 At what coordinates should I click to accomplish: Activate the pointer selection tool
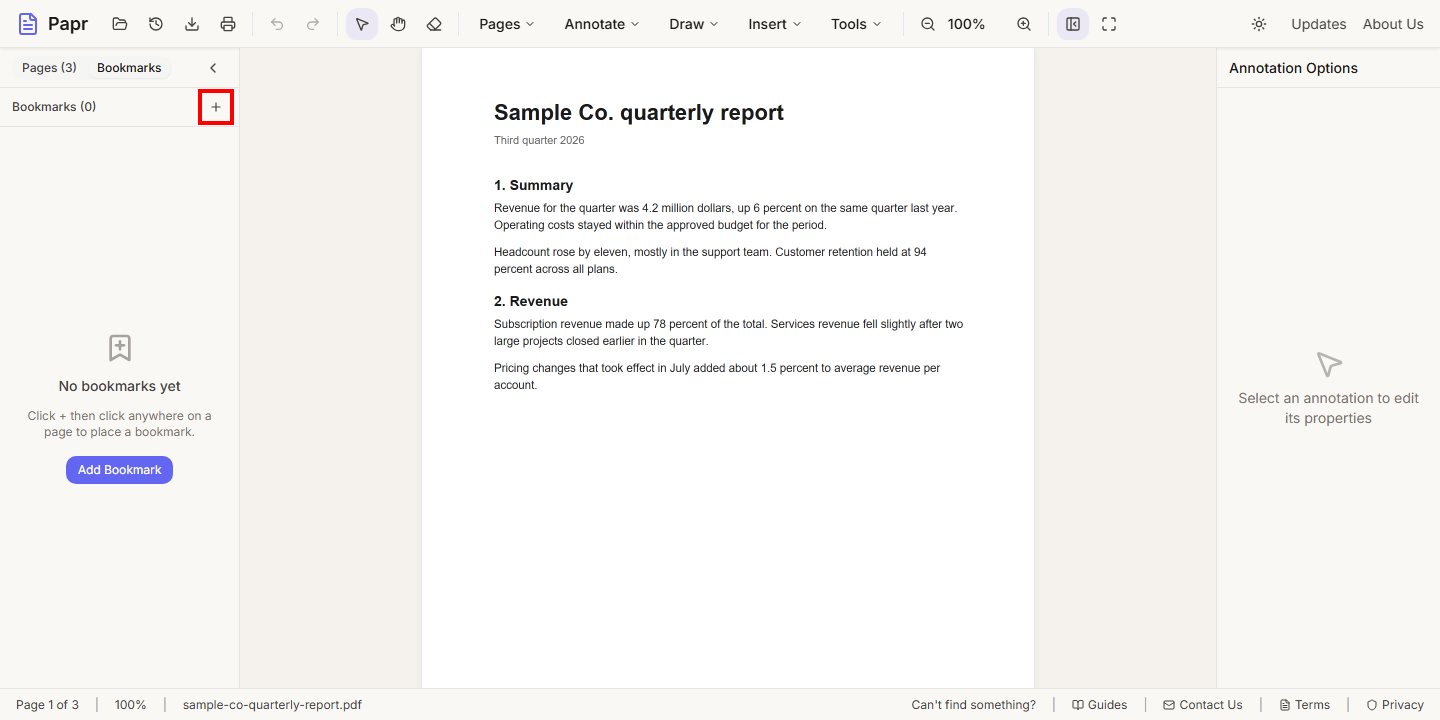[x=362, y=24]
